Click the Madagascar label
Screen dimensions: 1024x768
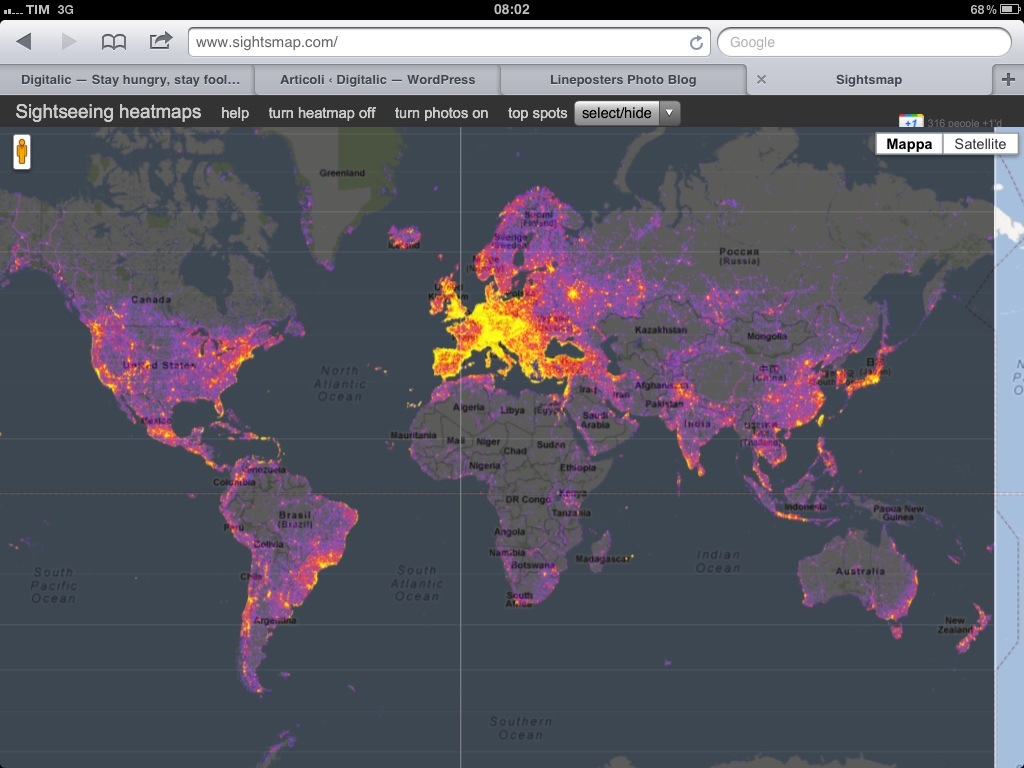[603, 559]
